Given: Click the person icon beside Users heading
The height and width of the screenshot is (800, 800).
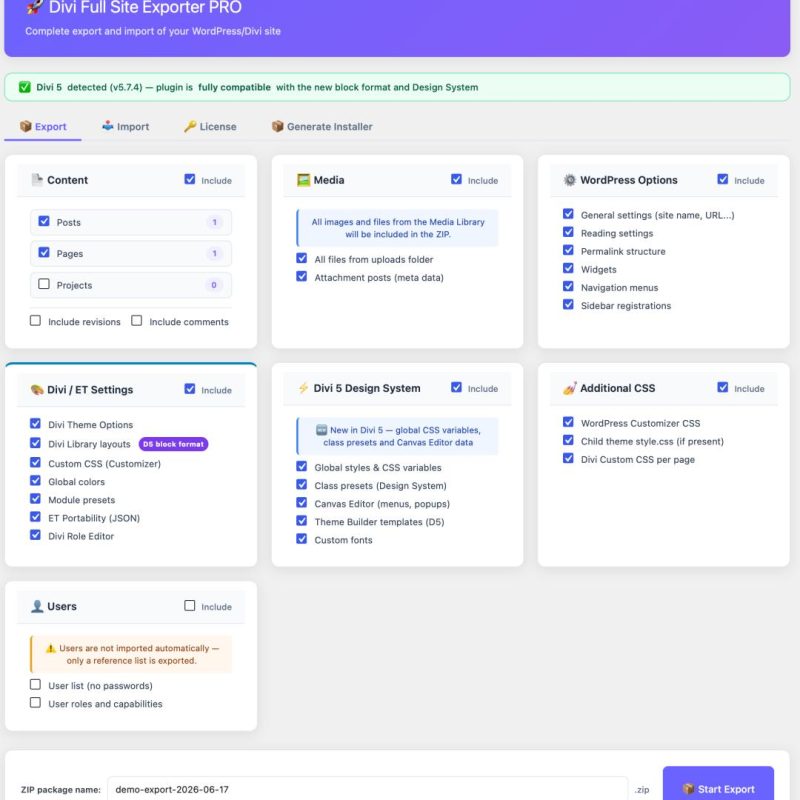Looking at the screenshot, I should click(37, 606).
